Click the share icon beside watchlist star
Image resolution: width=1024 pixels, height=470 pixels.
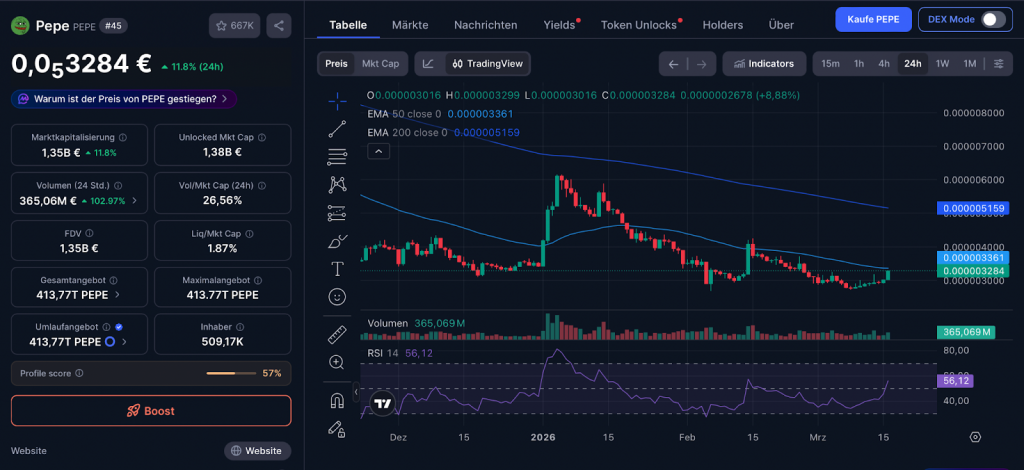pyautogui.click(x=279, y=26)
